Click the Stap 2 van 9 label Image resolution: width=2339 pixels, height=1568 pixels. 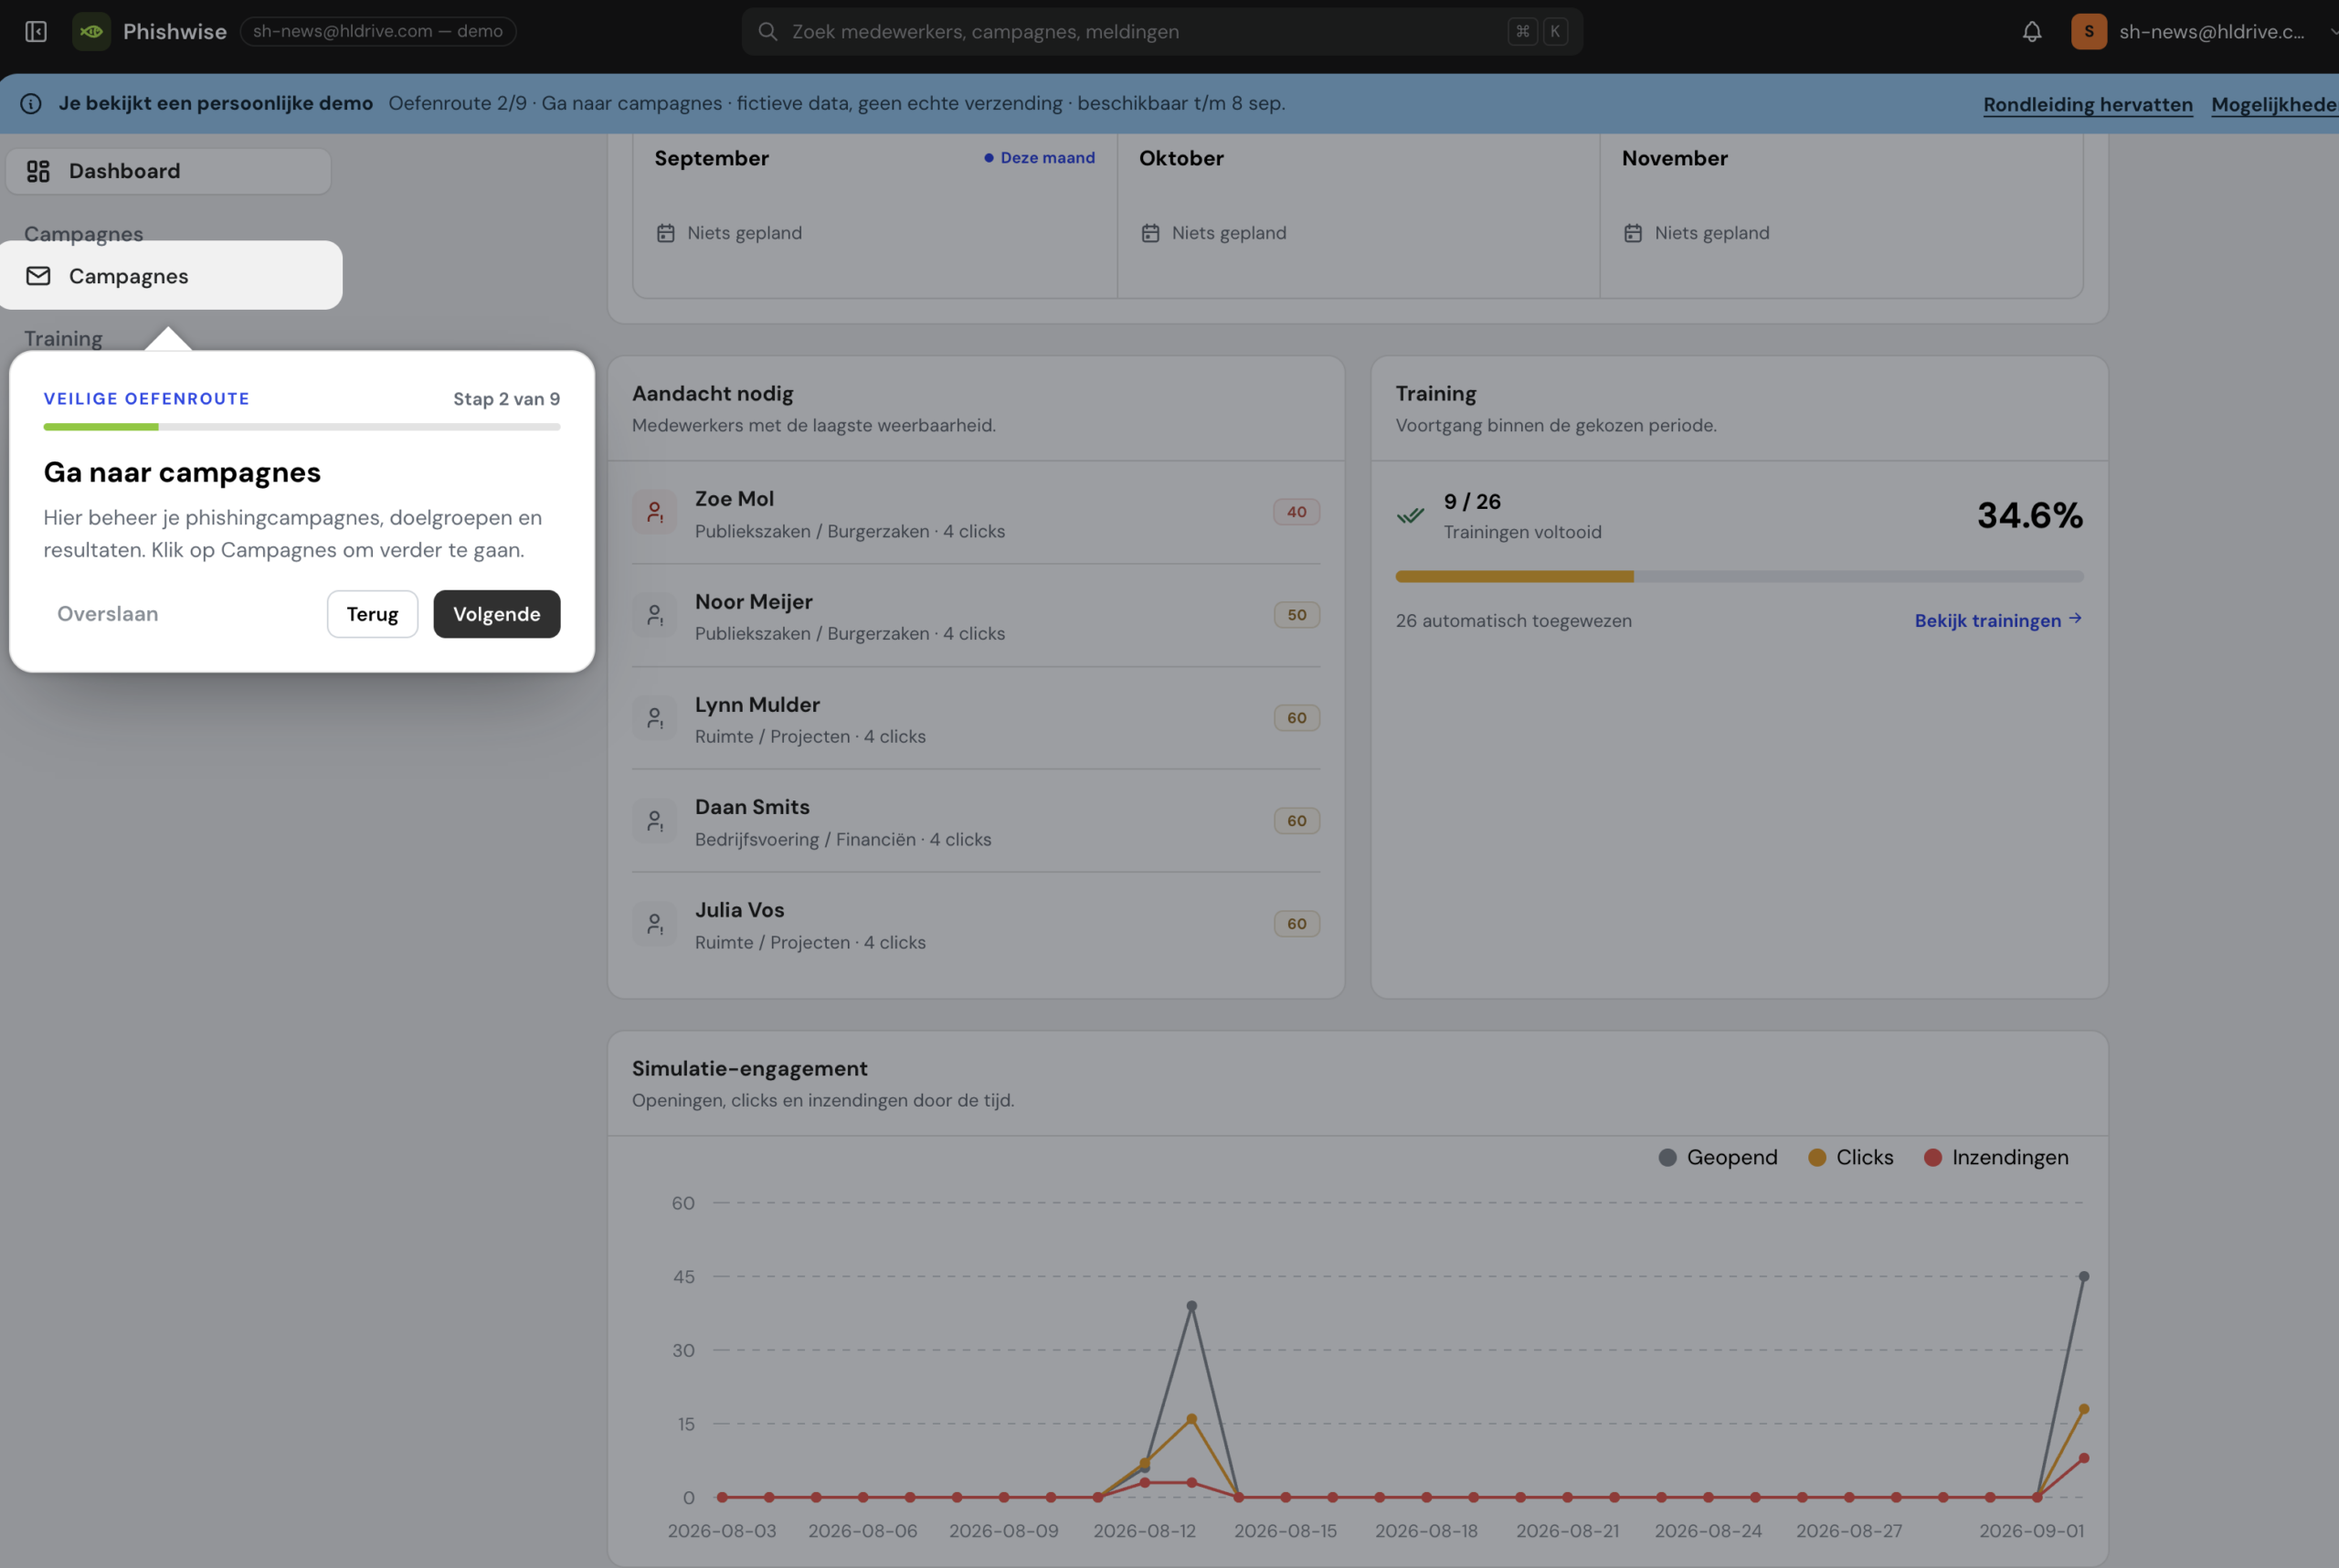(x=507, y=399)
